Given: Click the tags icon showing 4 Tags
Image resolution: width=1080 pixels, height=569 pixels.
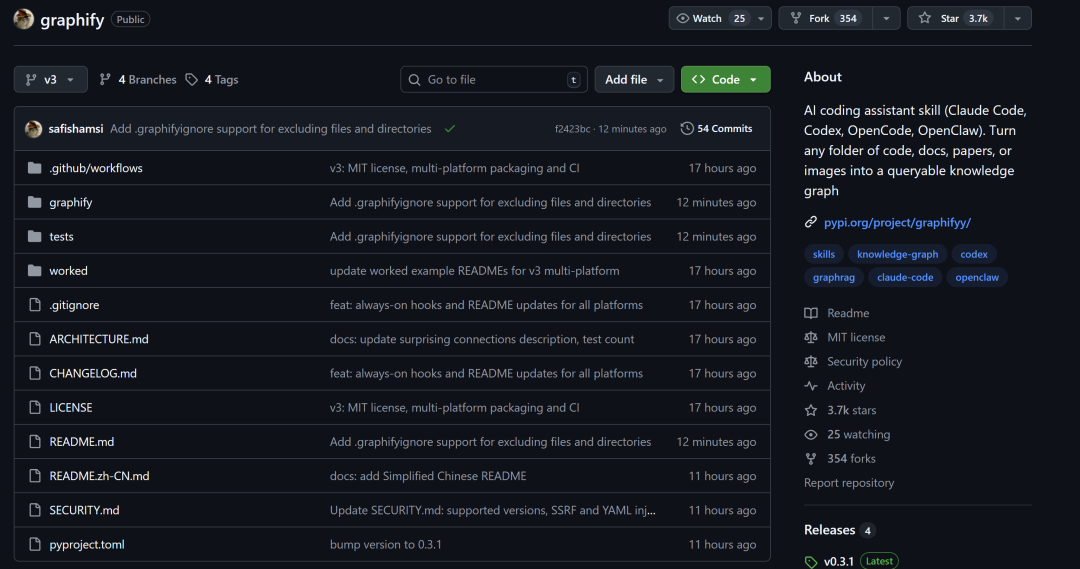Looking at the screenshot, I should pyautogui.click(x=192, y=80).
